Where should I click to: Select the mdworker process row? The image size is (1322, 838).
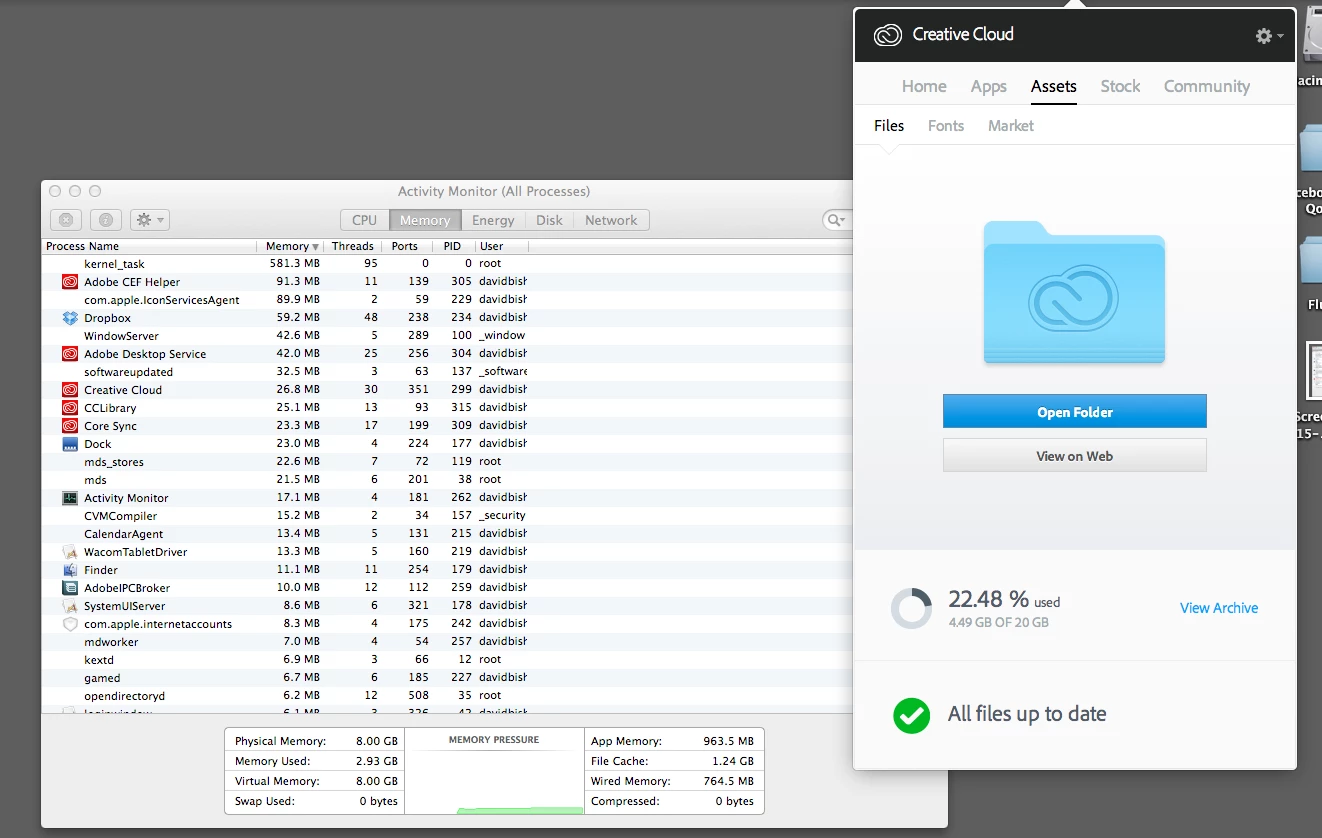pyautogui.click(x=447, y=642)
